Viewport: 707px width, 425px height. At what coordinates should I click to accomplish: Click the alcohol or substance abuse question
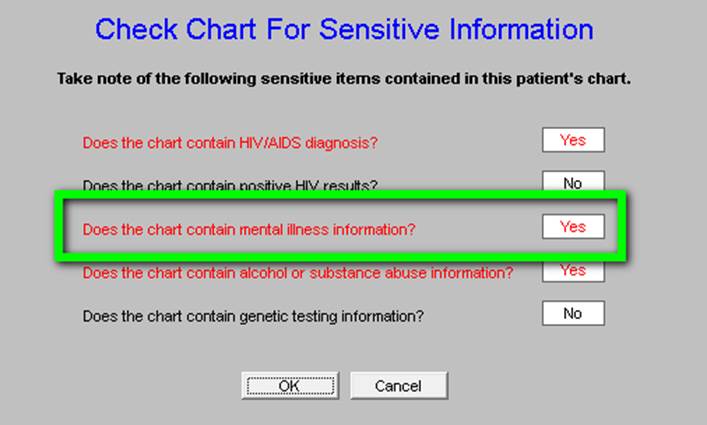point(298,273)
